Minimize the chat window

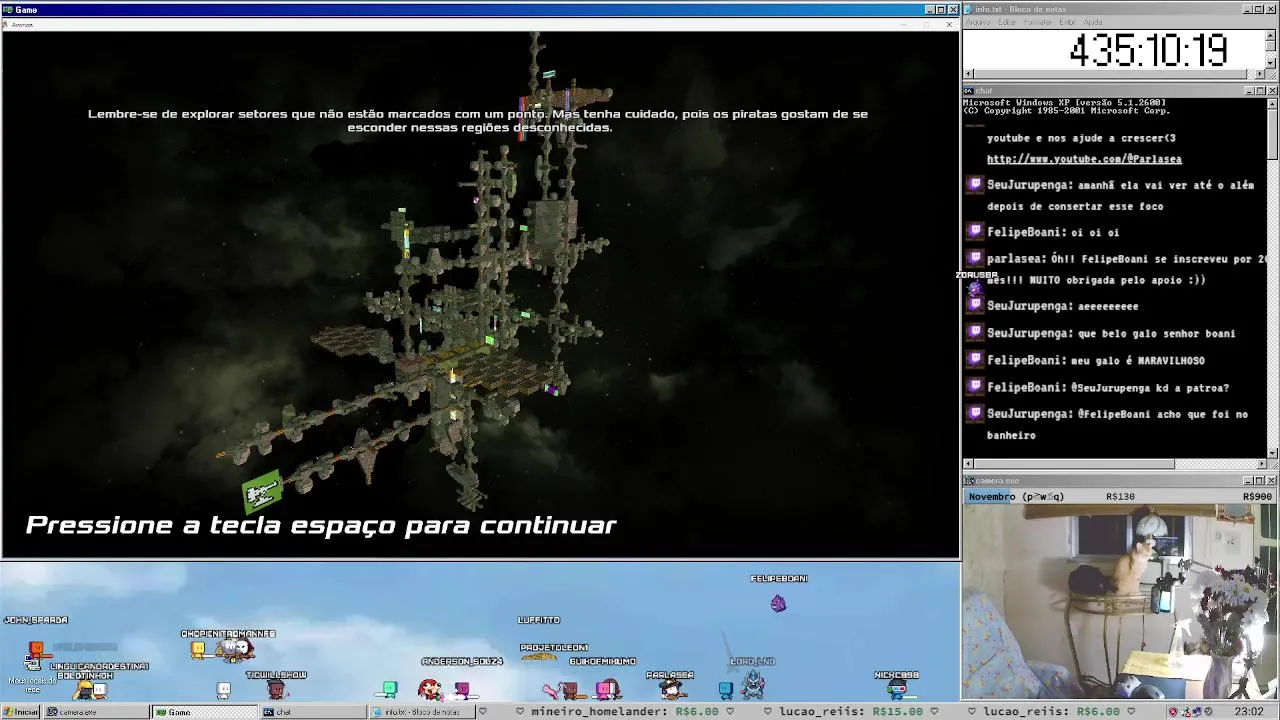tap(1247, 91)
